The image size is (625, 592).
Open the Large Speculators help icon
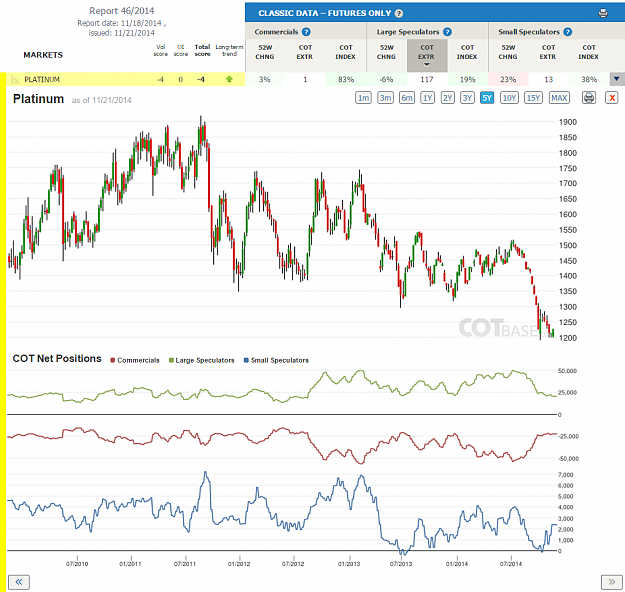click(x=447, y=32)
